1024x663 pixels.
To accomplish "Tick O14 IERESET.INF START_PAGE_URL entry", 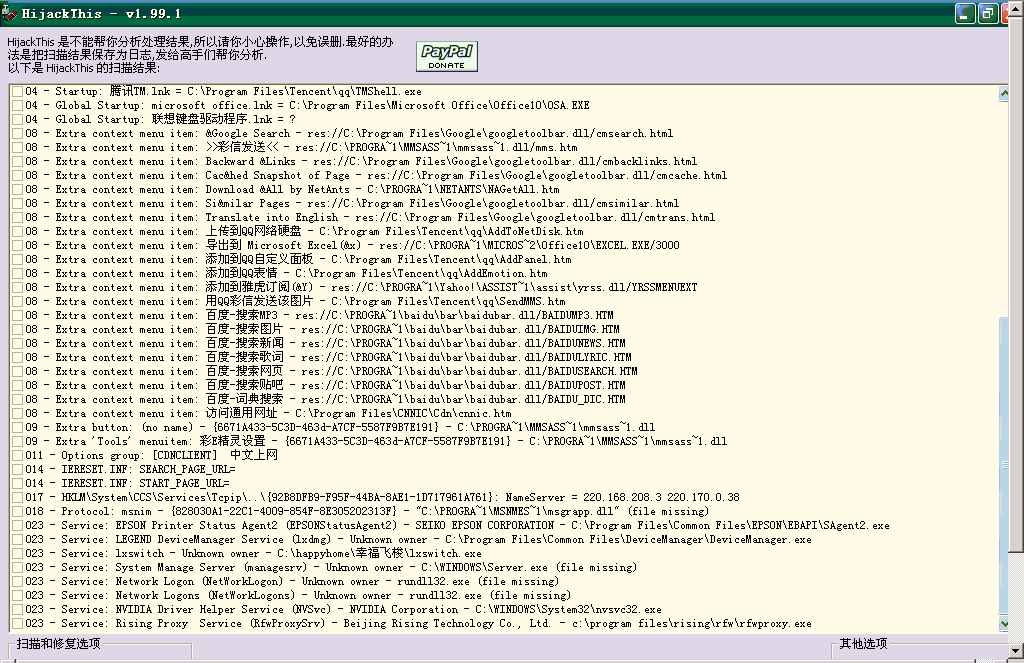I will pyautogui.click(x=18, y=483).
